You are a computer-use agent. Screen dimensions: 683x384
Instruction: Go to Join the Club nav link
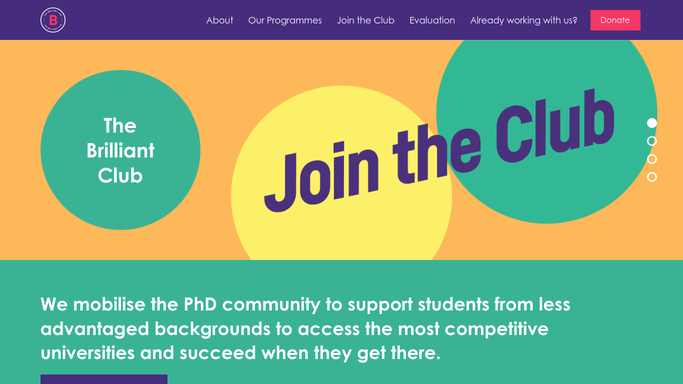(365, 20)
